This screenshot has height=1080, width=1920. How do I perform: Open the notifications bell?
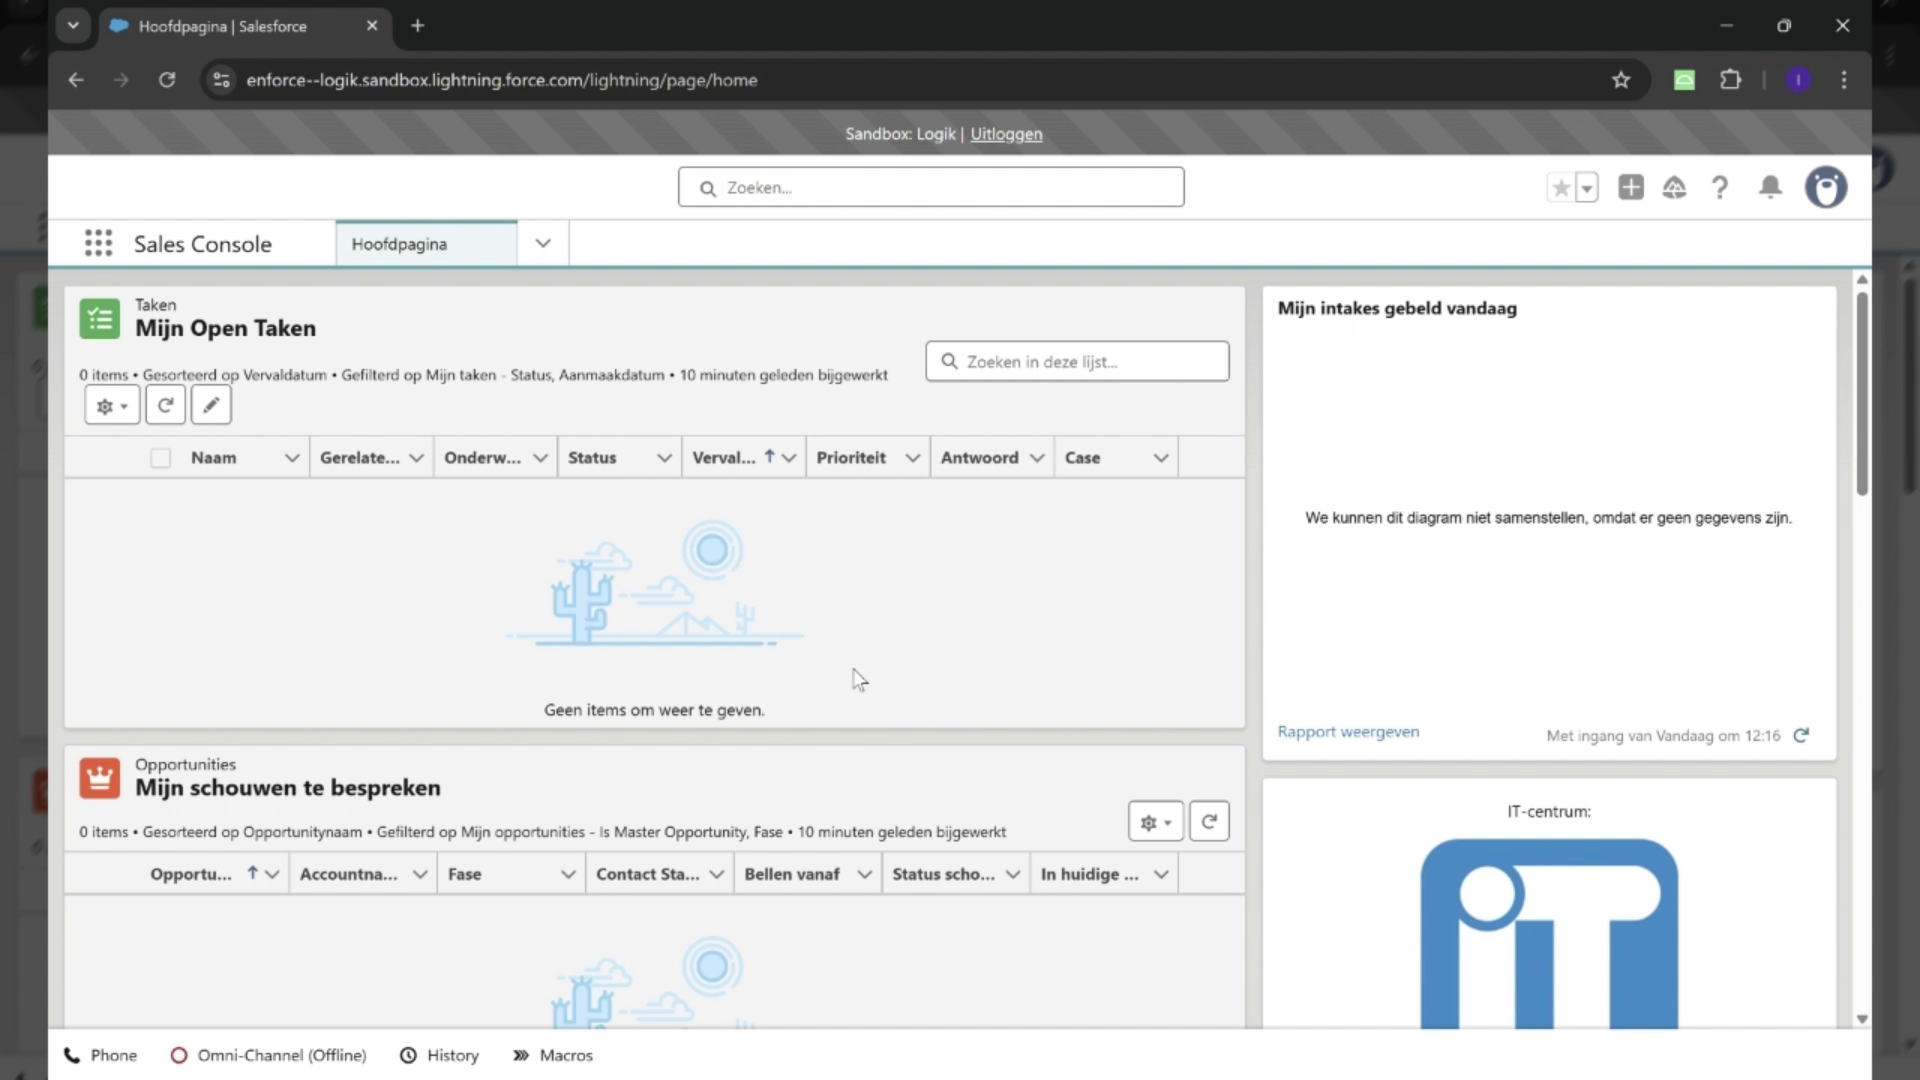pos(1769,187)
